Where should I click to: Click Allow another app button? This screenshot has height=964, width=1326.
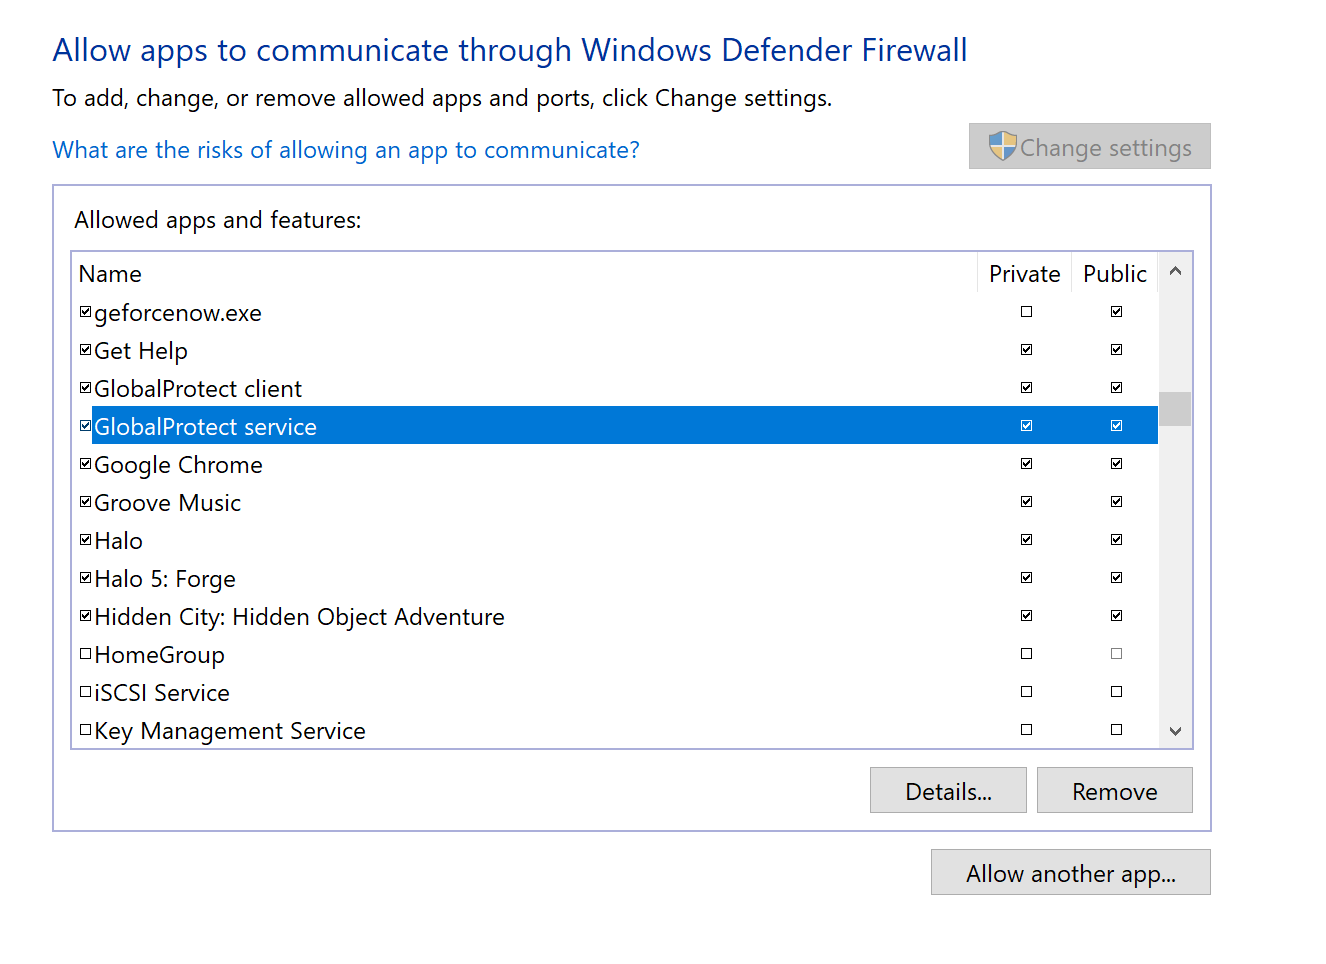[x=1070, y=873]
